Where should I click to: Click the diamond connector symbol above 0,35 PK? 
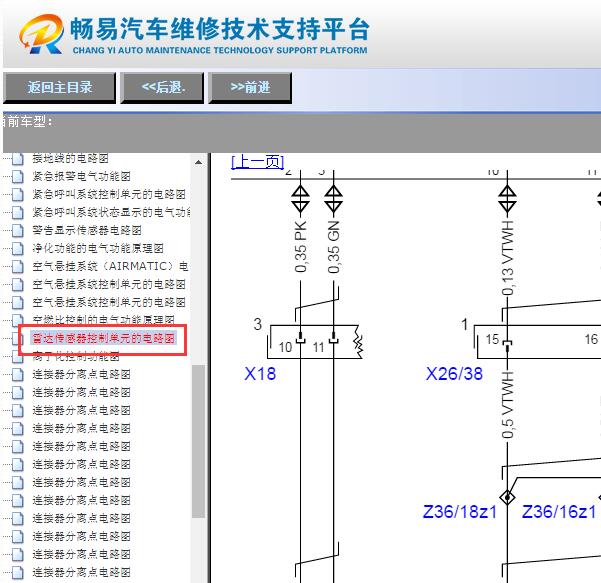[300, 199]
